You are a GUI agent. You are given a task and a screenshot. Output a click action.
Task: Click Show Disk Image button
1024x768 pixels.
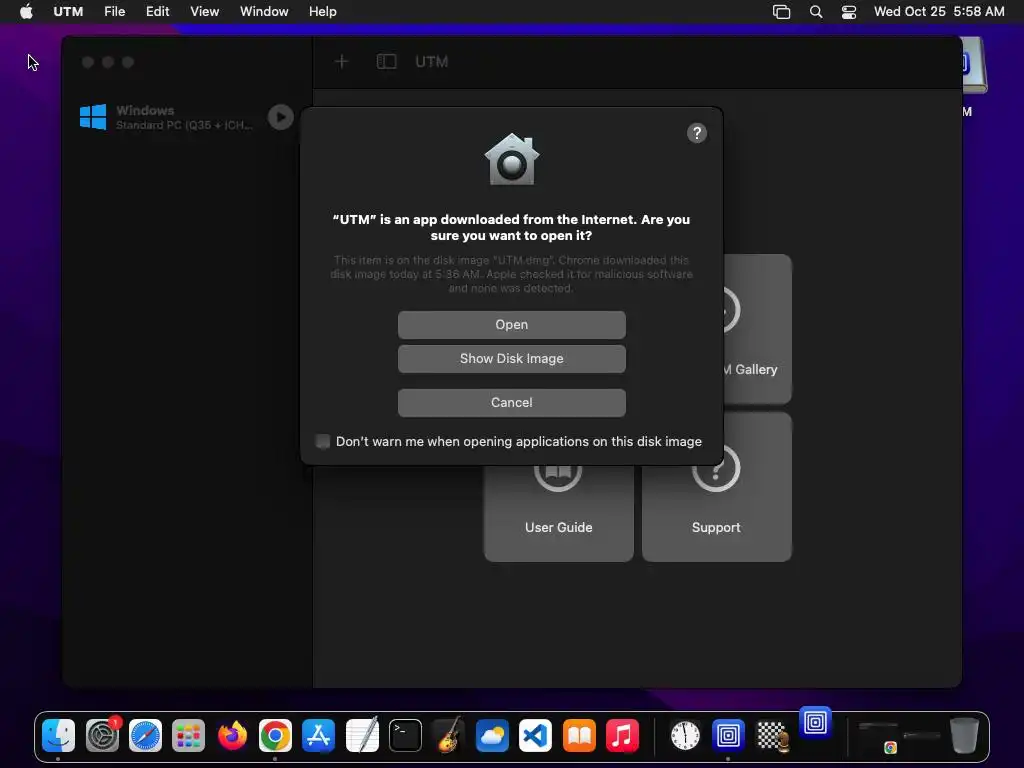coord(511,359)
